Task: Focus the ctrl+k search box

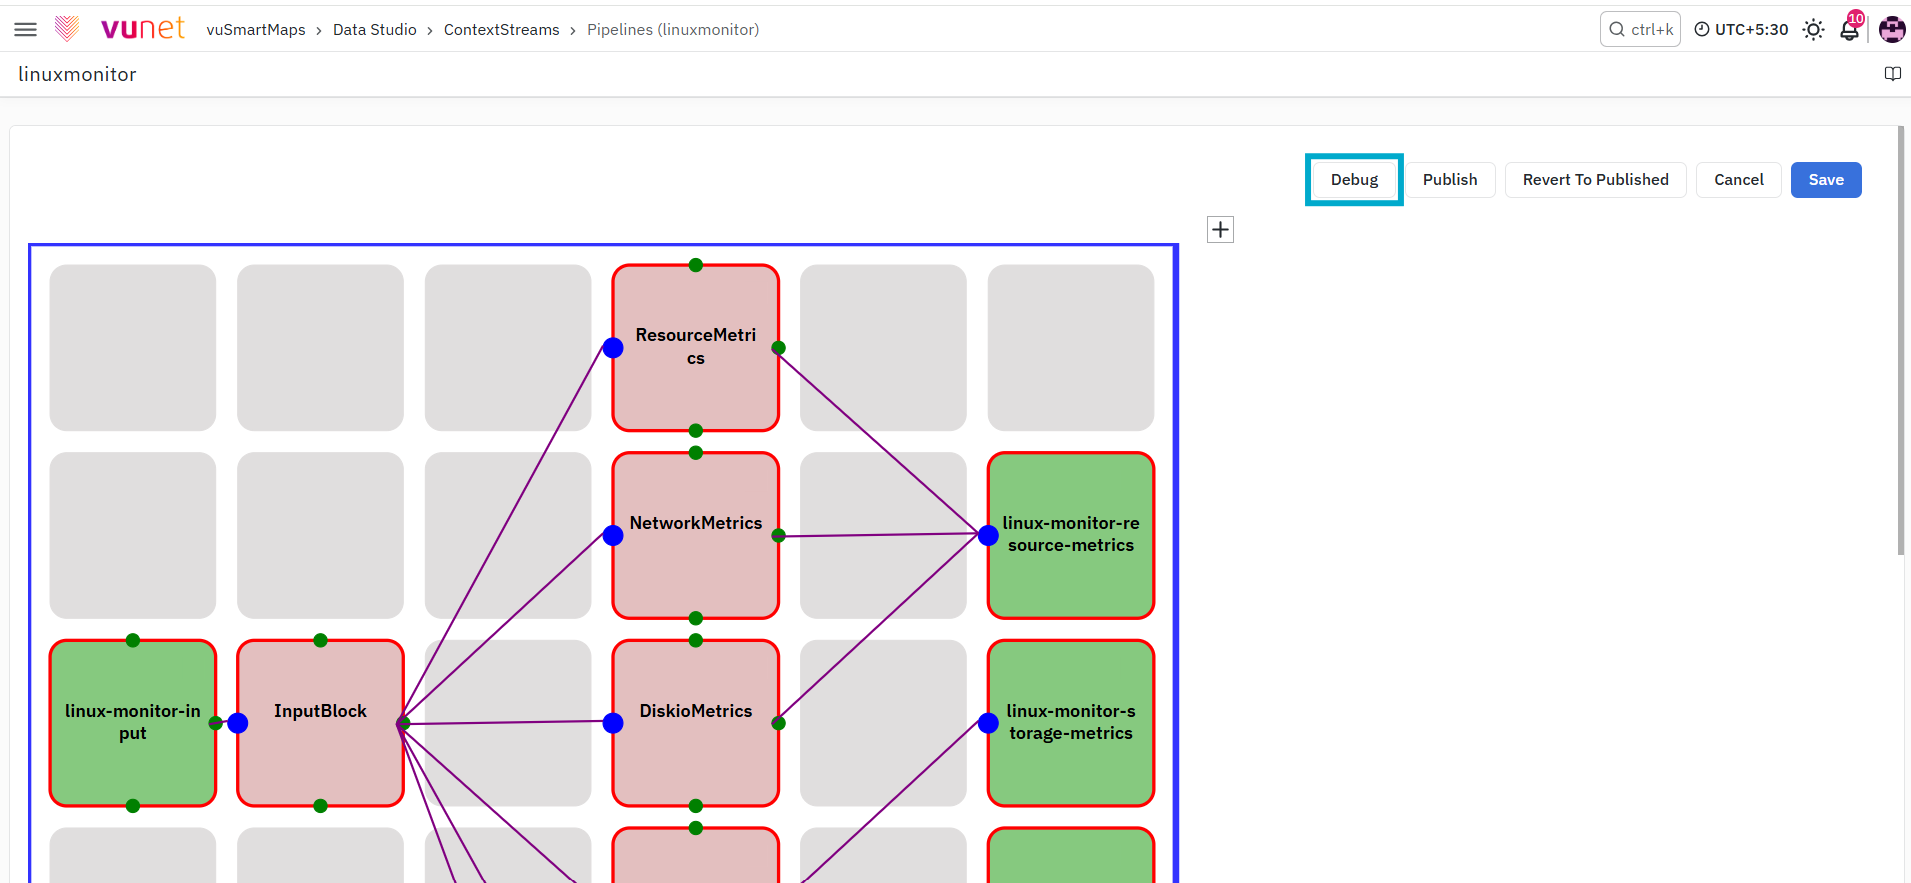Action: tap(1640, 30)
